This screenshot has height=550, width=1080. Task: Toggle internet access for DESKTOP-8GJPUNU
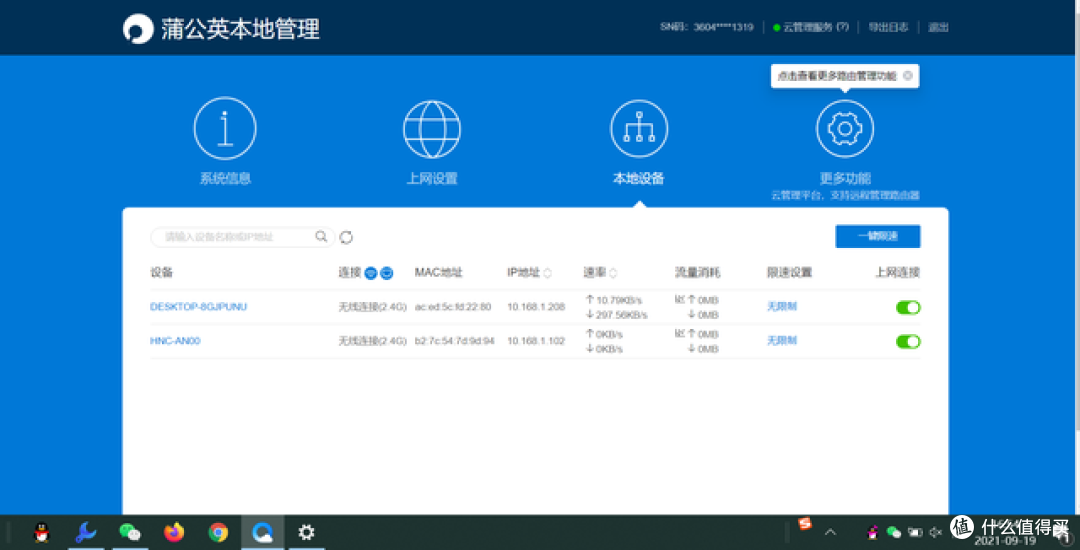908,308
